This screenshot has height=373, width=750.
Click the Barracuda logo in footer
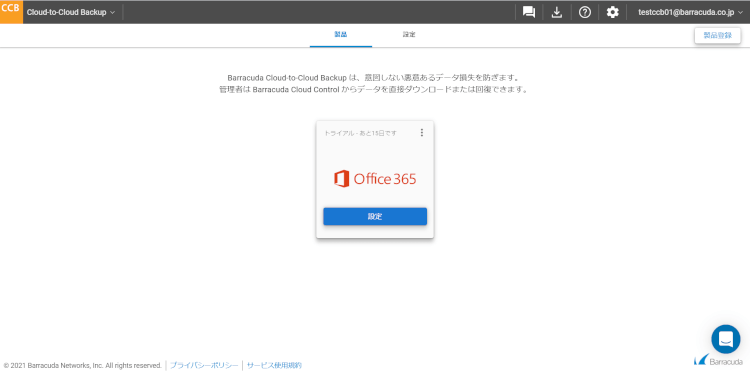coord(718,360)
